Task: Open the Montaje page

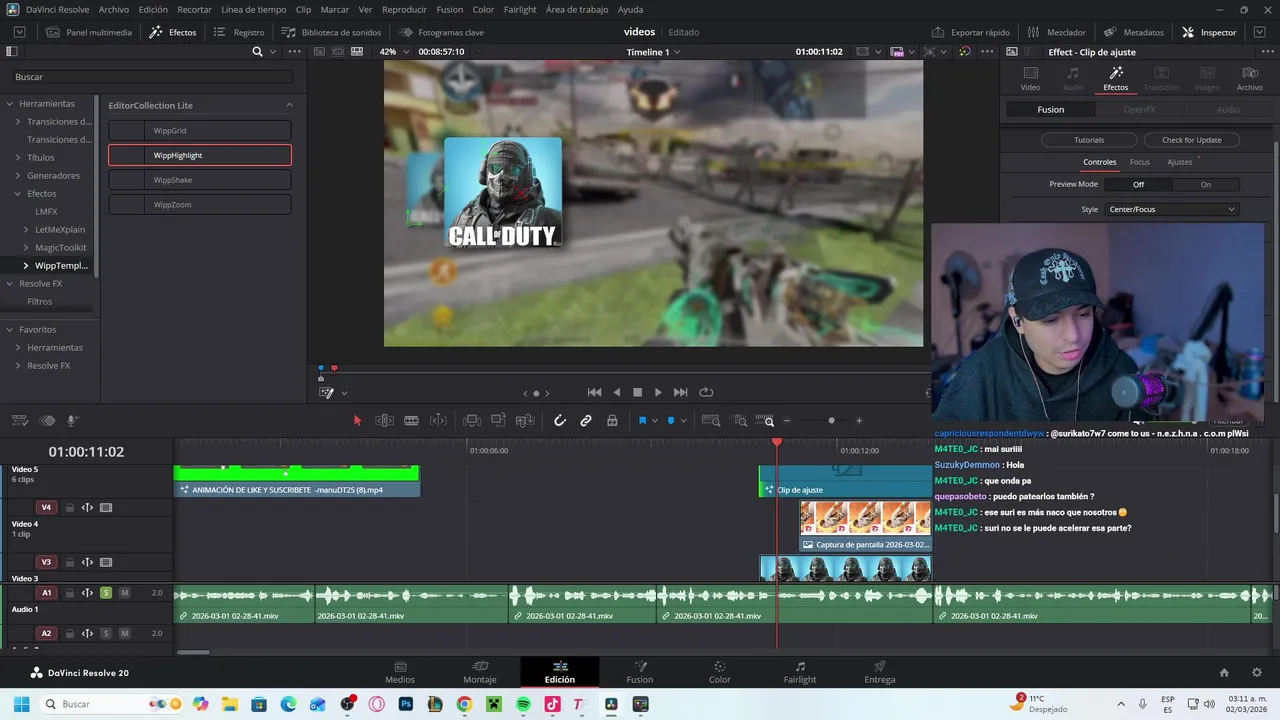Action: [x=480, y=672]
